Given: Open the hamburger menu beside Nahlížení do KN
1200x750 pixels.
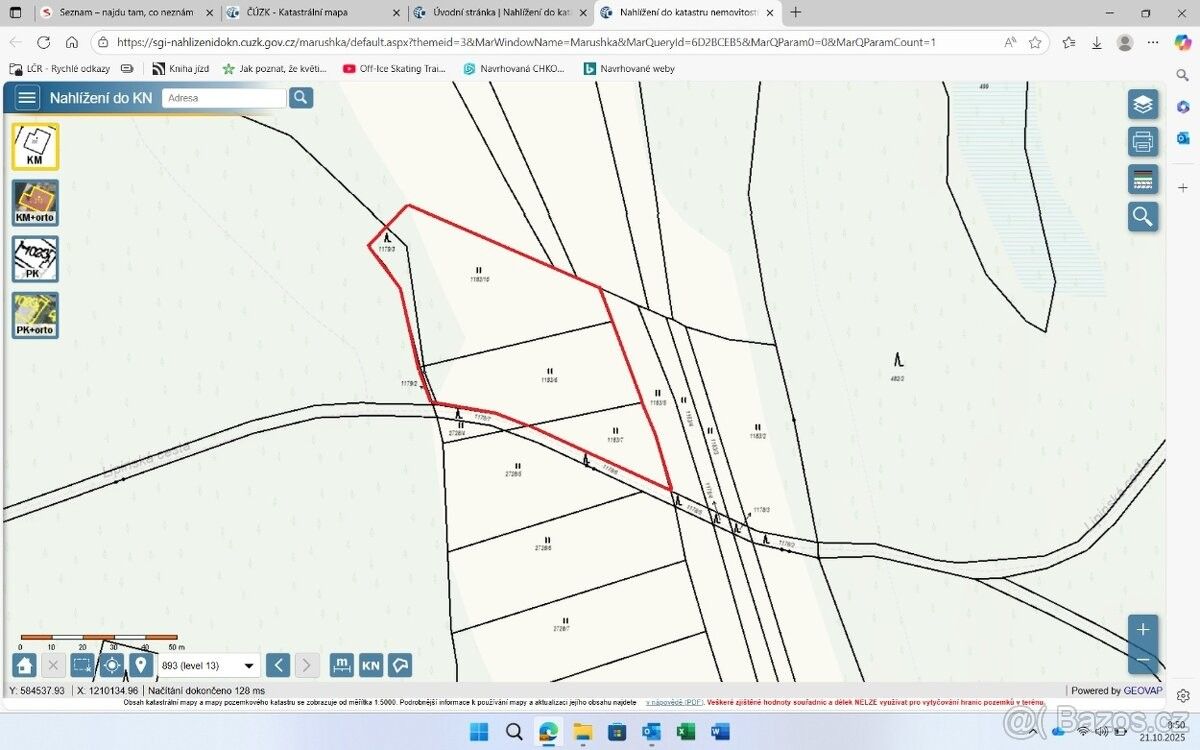Looking at the screenshot, I should 27,98.
